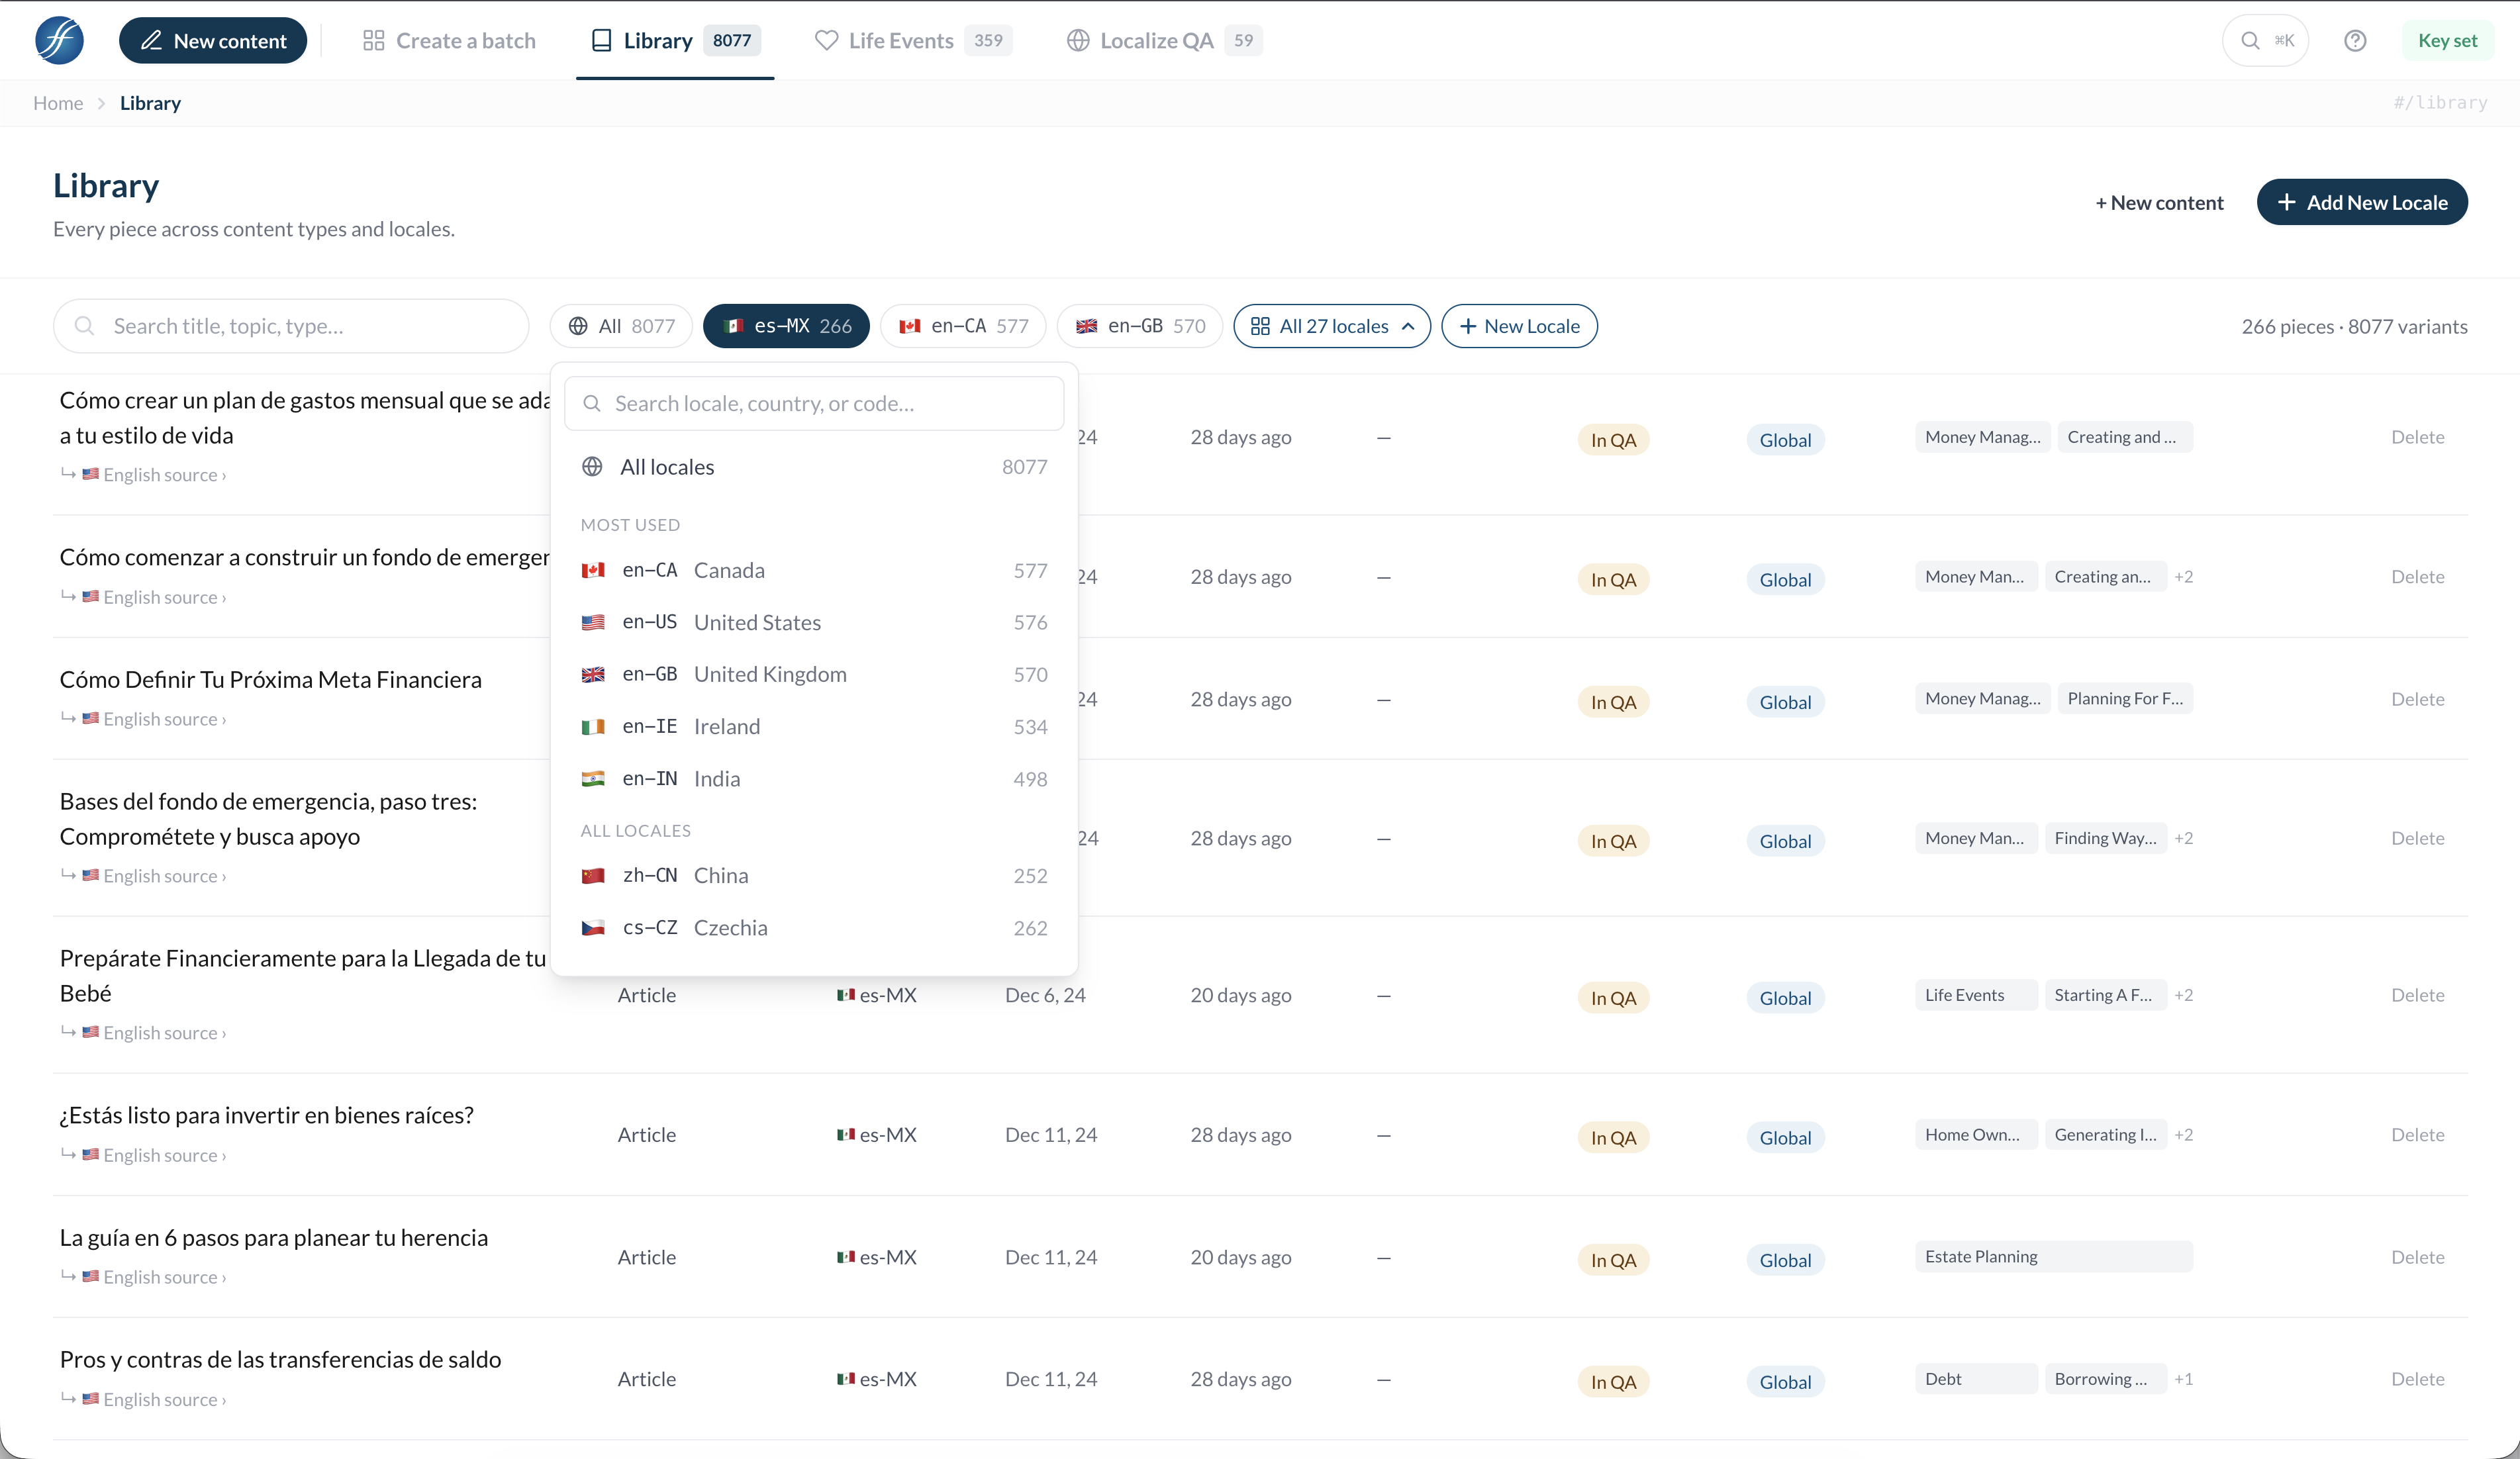The image size is (2520, 1459).
Task: Click the + New content text link
Action: [2159, 202]
